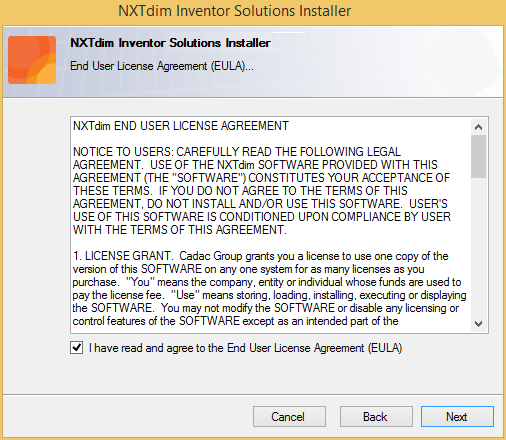Click the 'NOTICE TO USERS' paragraph text
This screenshot has height=440, width=506.
point(262,191)
